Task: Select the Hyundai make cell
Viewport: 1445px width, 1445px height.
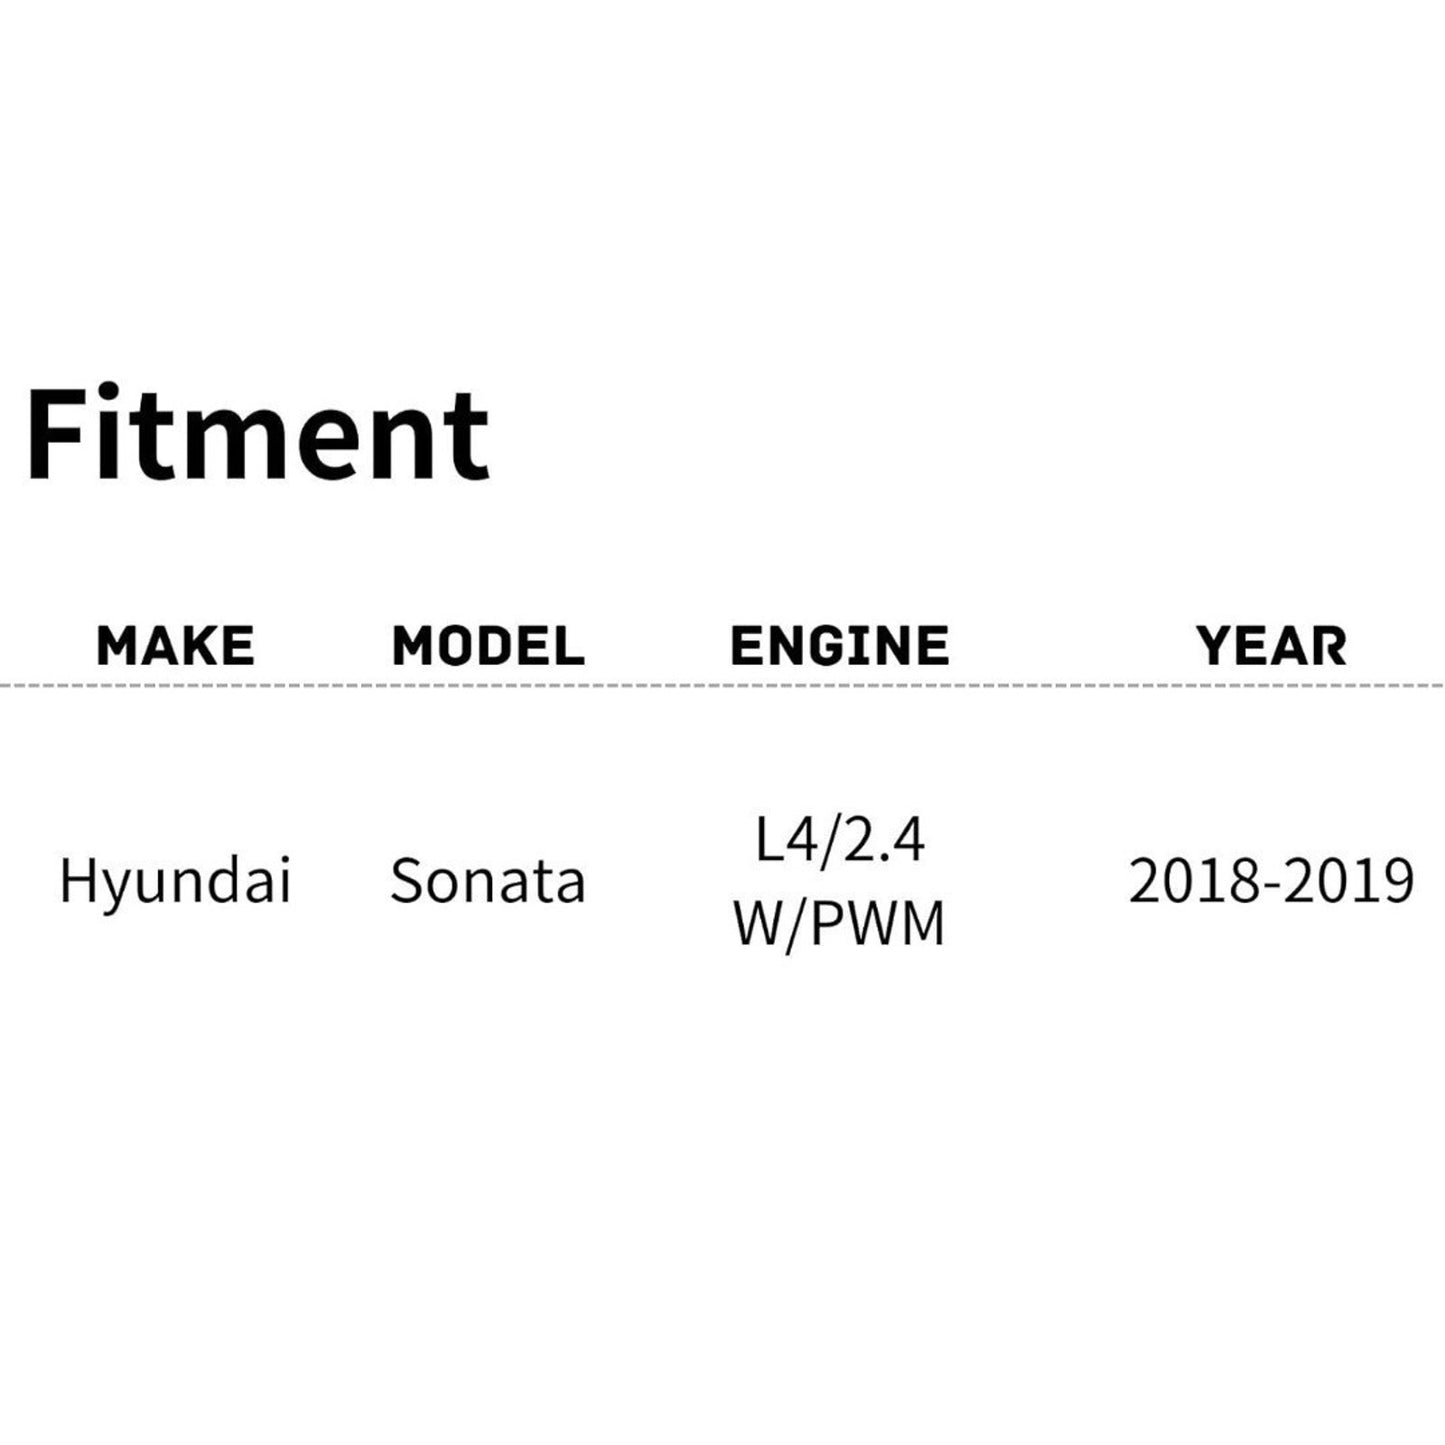Action: point(175,881)
